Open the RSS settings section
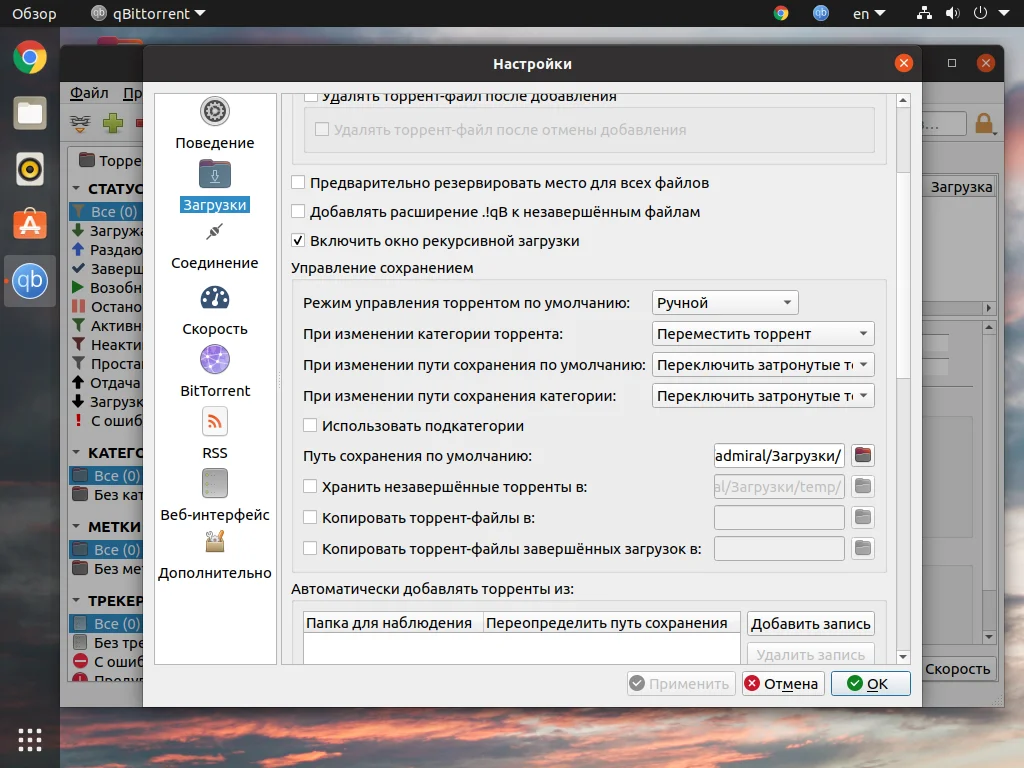This screenshot has height=768, width=1024. (x=214, y=434)
